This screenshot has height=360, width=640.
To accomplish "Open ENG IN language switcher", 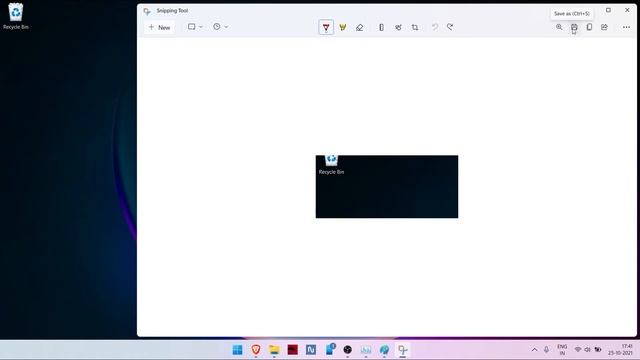I will point(562,350).
